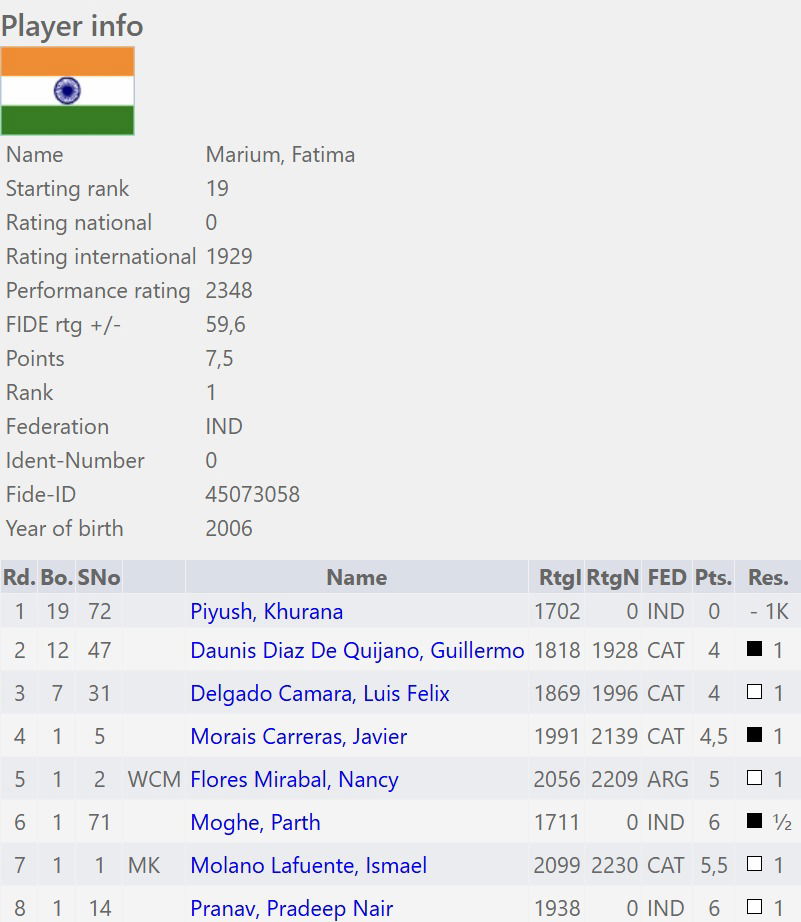Open Moghe, Parth player link
The width and height of the screenshot is (801, 922).
click(x=255, y=822)
